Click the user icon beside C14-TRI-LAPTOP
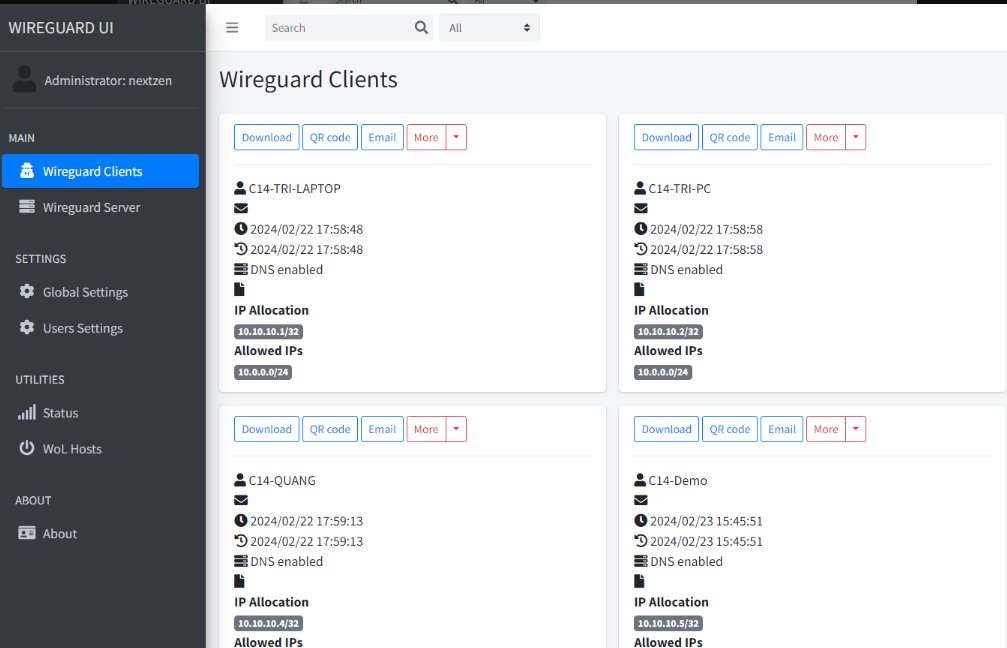The width and height of the screenshot is (1007, 648). pyautogui.click(x=240, y=188)
